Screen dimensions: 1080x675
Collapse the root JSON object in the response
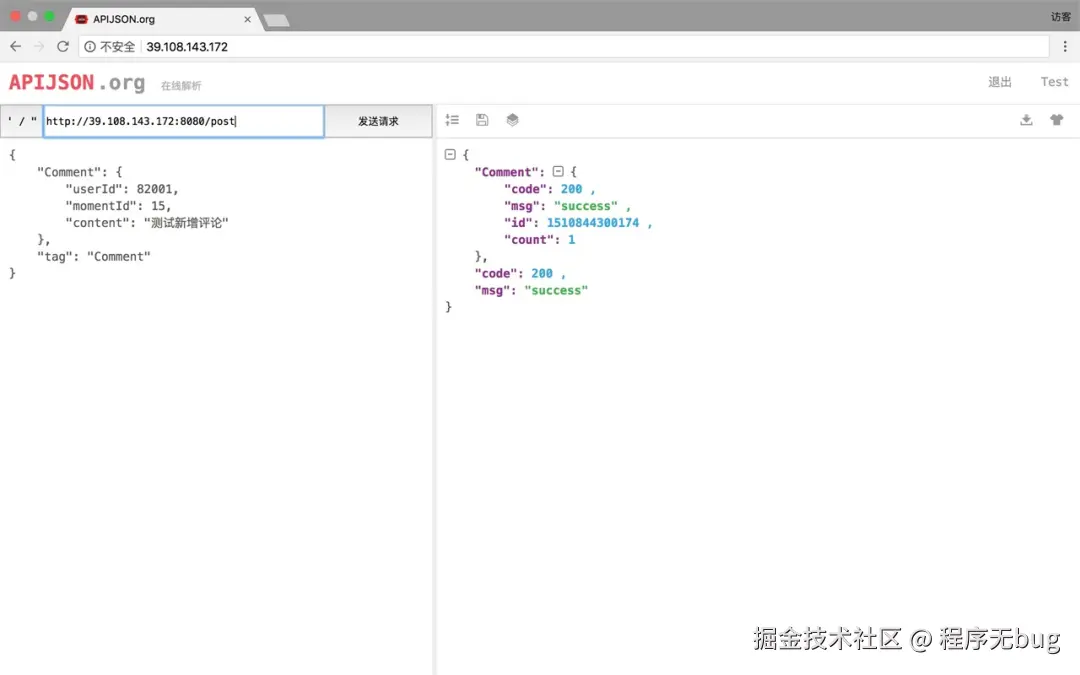coord(450,155)
